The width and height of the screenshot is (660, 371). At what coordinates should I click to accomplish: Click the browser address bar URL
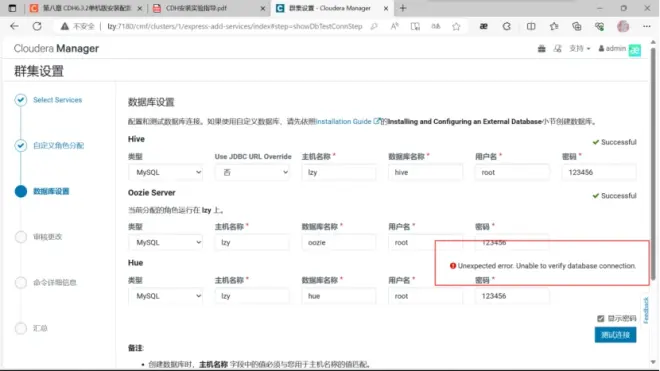coord(234,26)
